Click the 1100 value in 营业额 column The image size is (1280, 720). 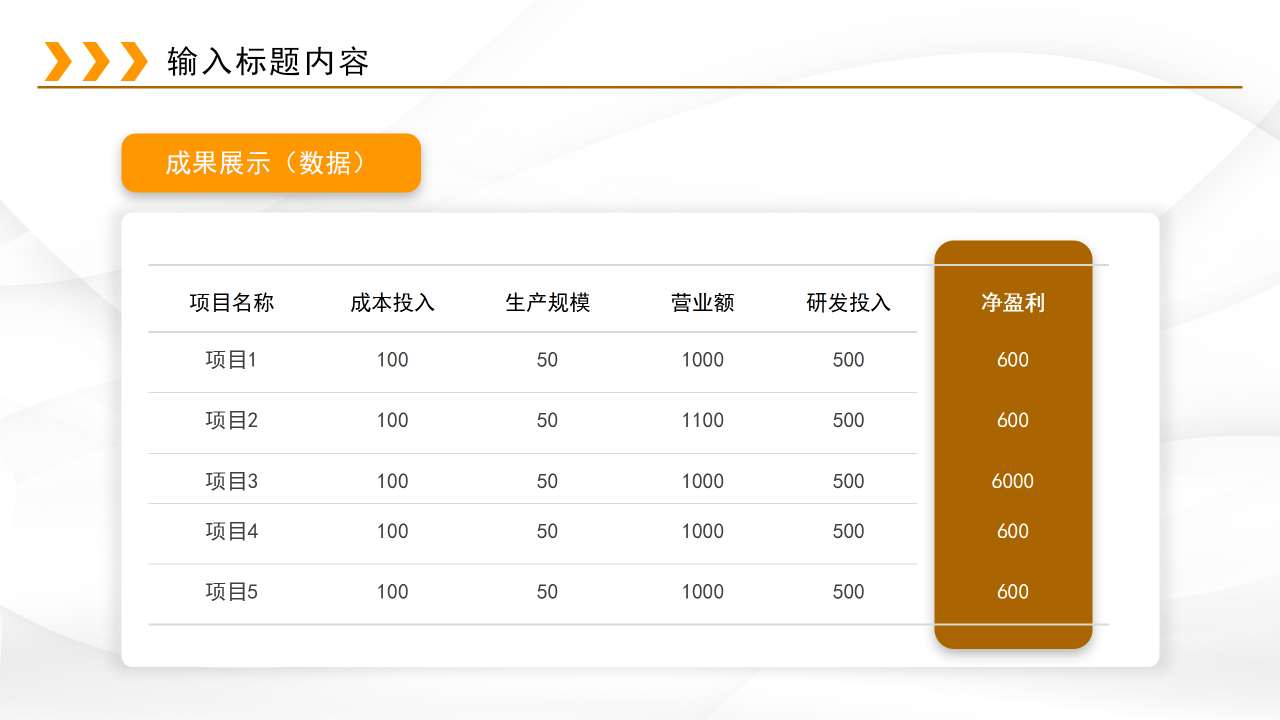(703, 420)
